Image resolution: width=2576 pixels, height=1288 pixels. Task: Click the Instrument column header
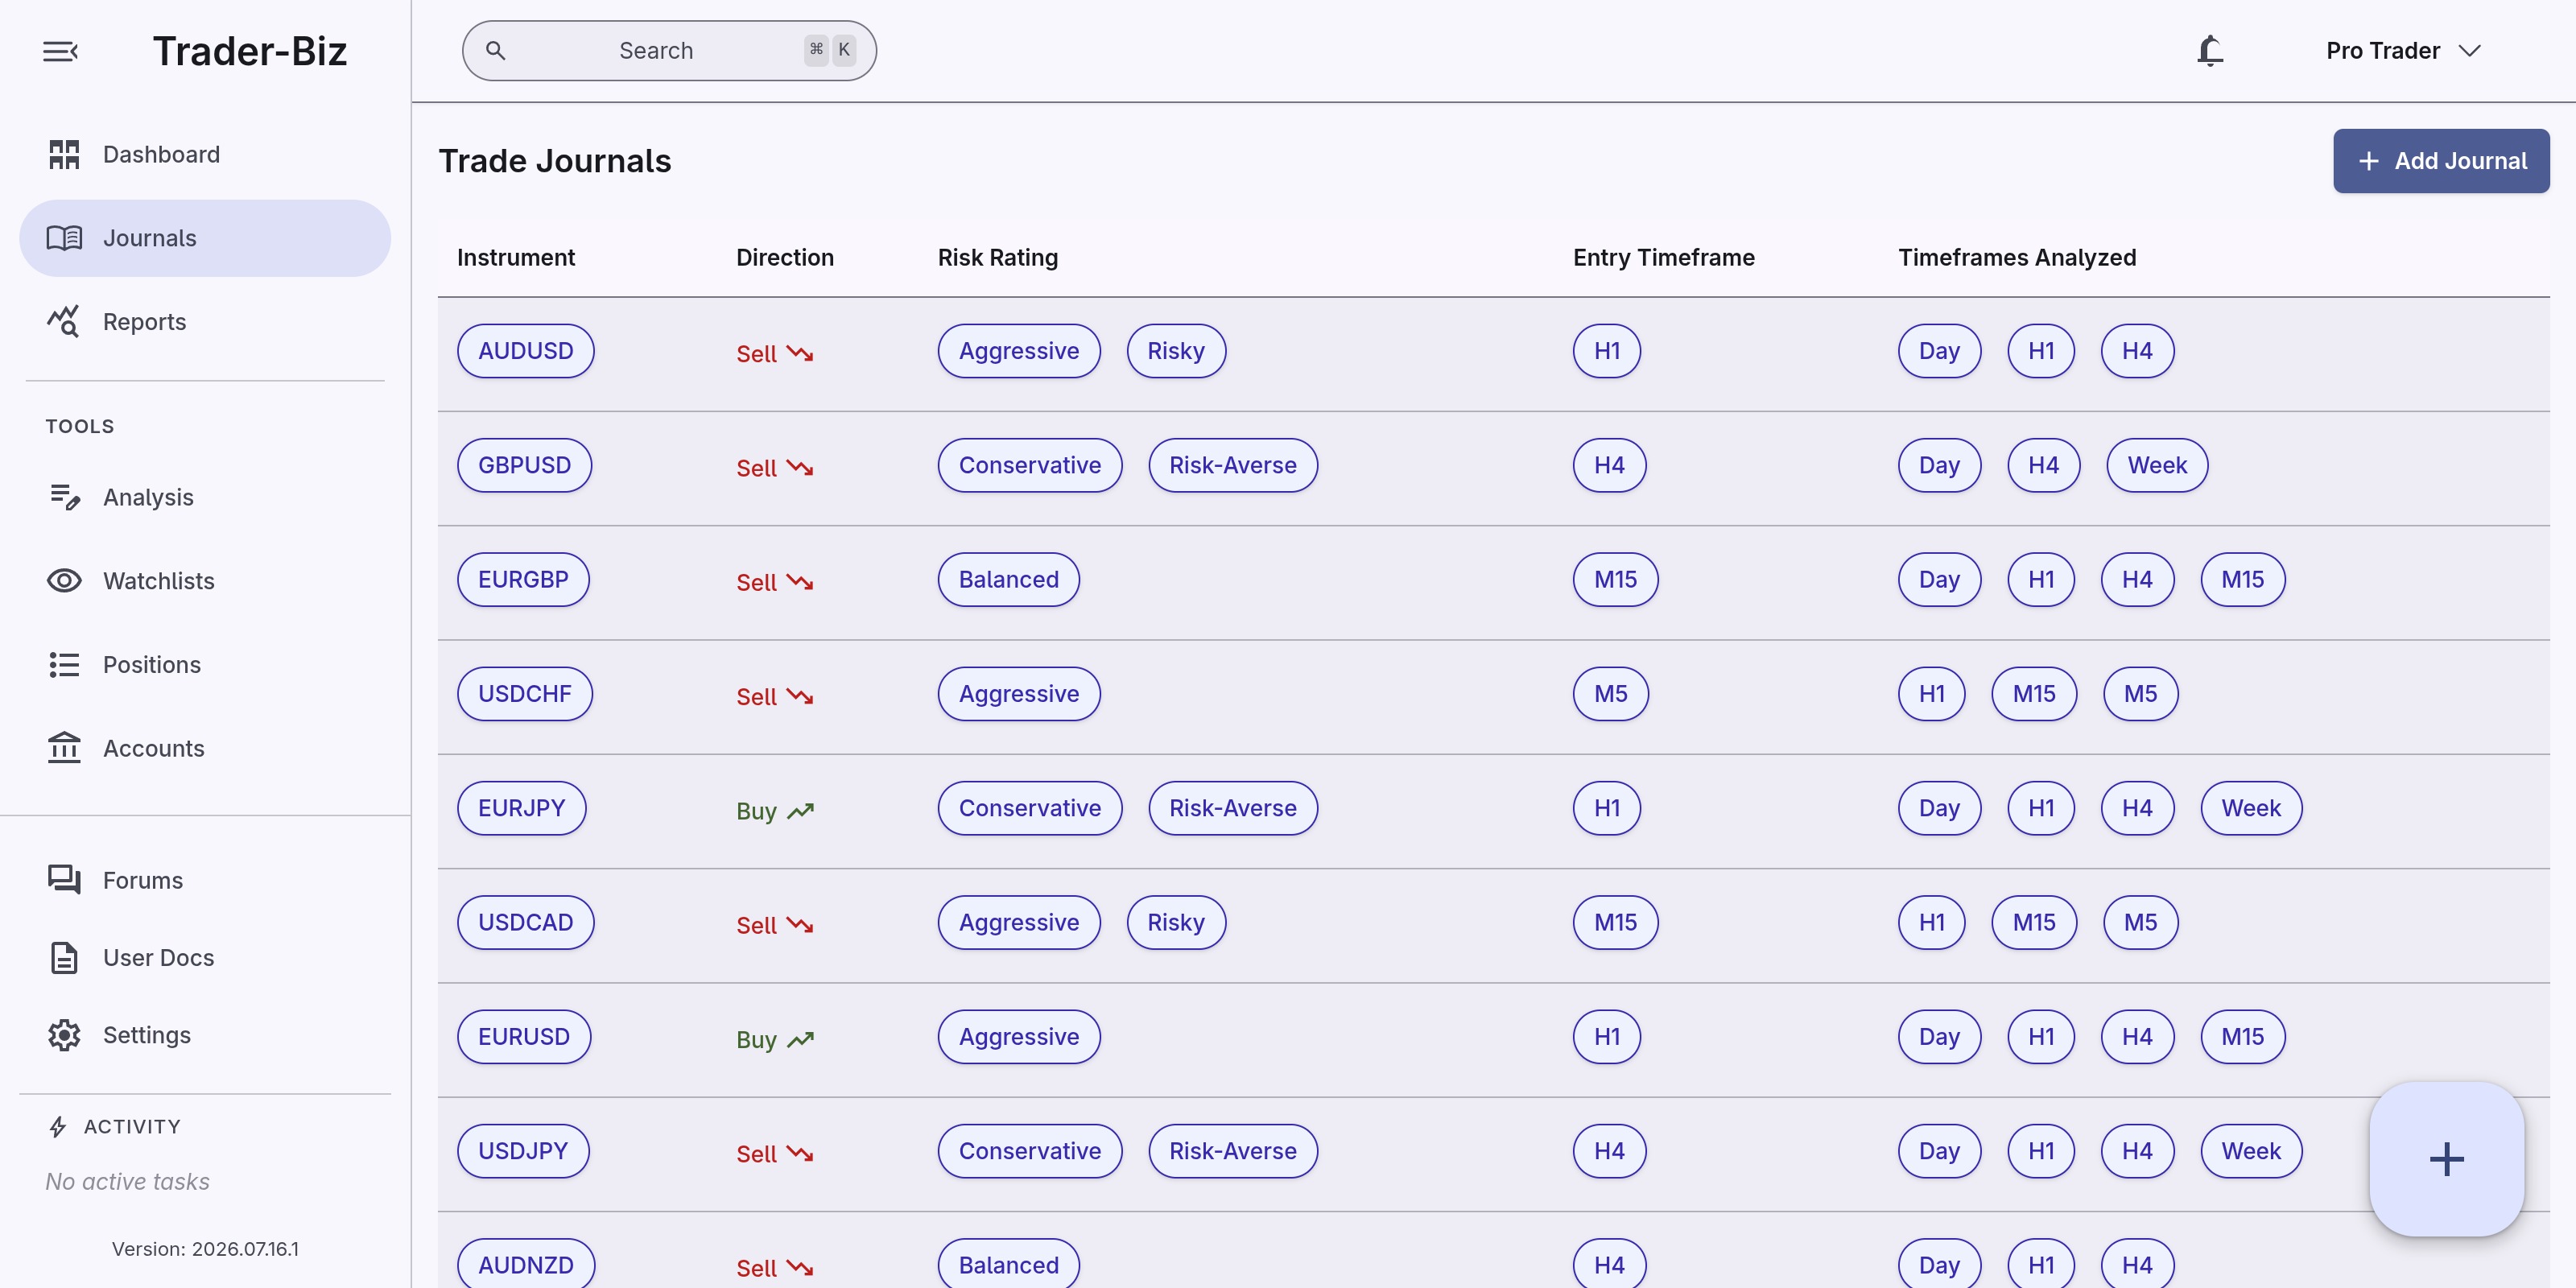[x=516, y=257]
